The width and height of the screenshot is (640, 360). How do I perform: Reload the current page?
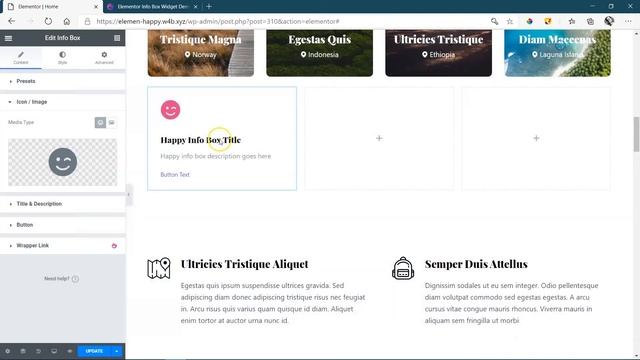[x=48, y=21]
